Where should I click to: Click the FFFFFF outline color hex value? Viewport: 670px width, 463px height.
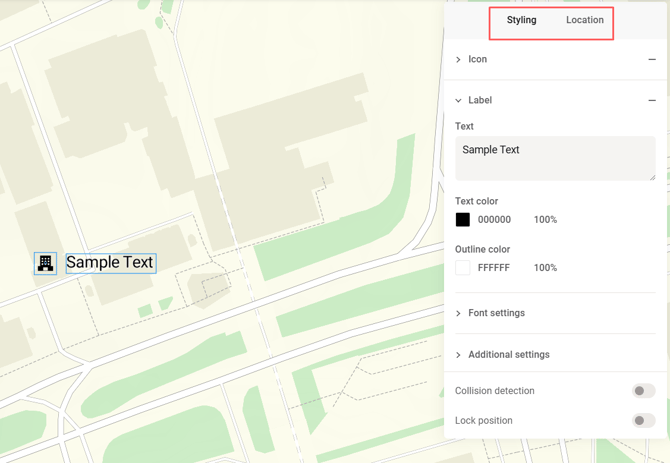(x=494, y=268)
